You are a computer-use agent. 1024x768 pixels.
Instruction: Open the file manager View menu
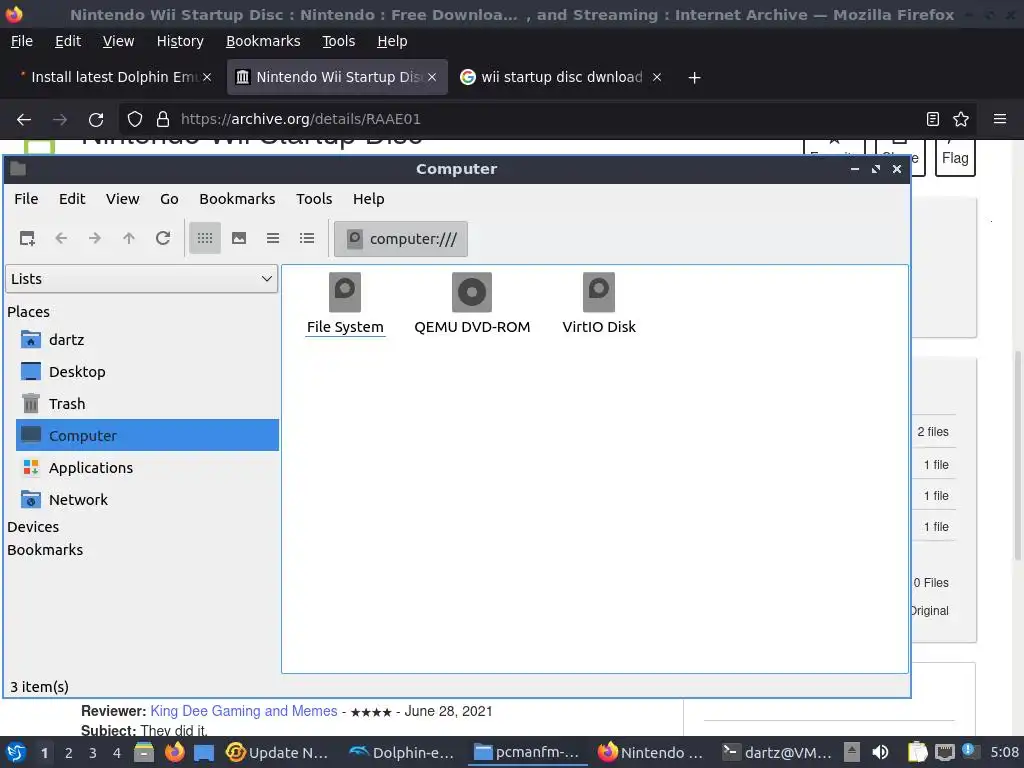(123, 199)
